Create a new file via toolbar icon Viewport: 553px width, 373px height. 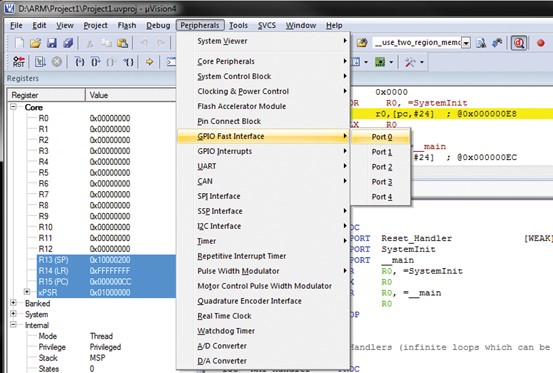click(x=19, y=43)
